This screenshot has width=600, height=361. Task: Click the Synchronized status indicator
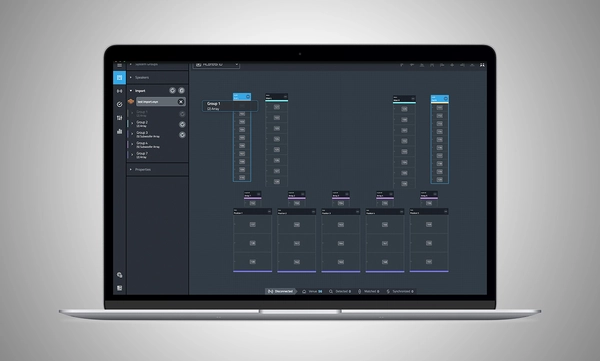[x=400, y=291]
